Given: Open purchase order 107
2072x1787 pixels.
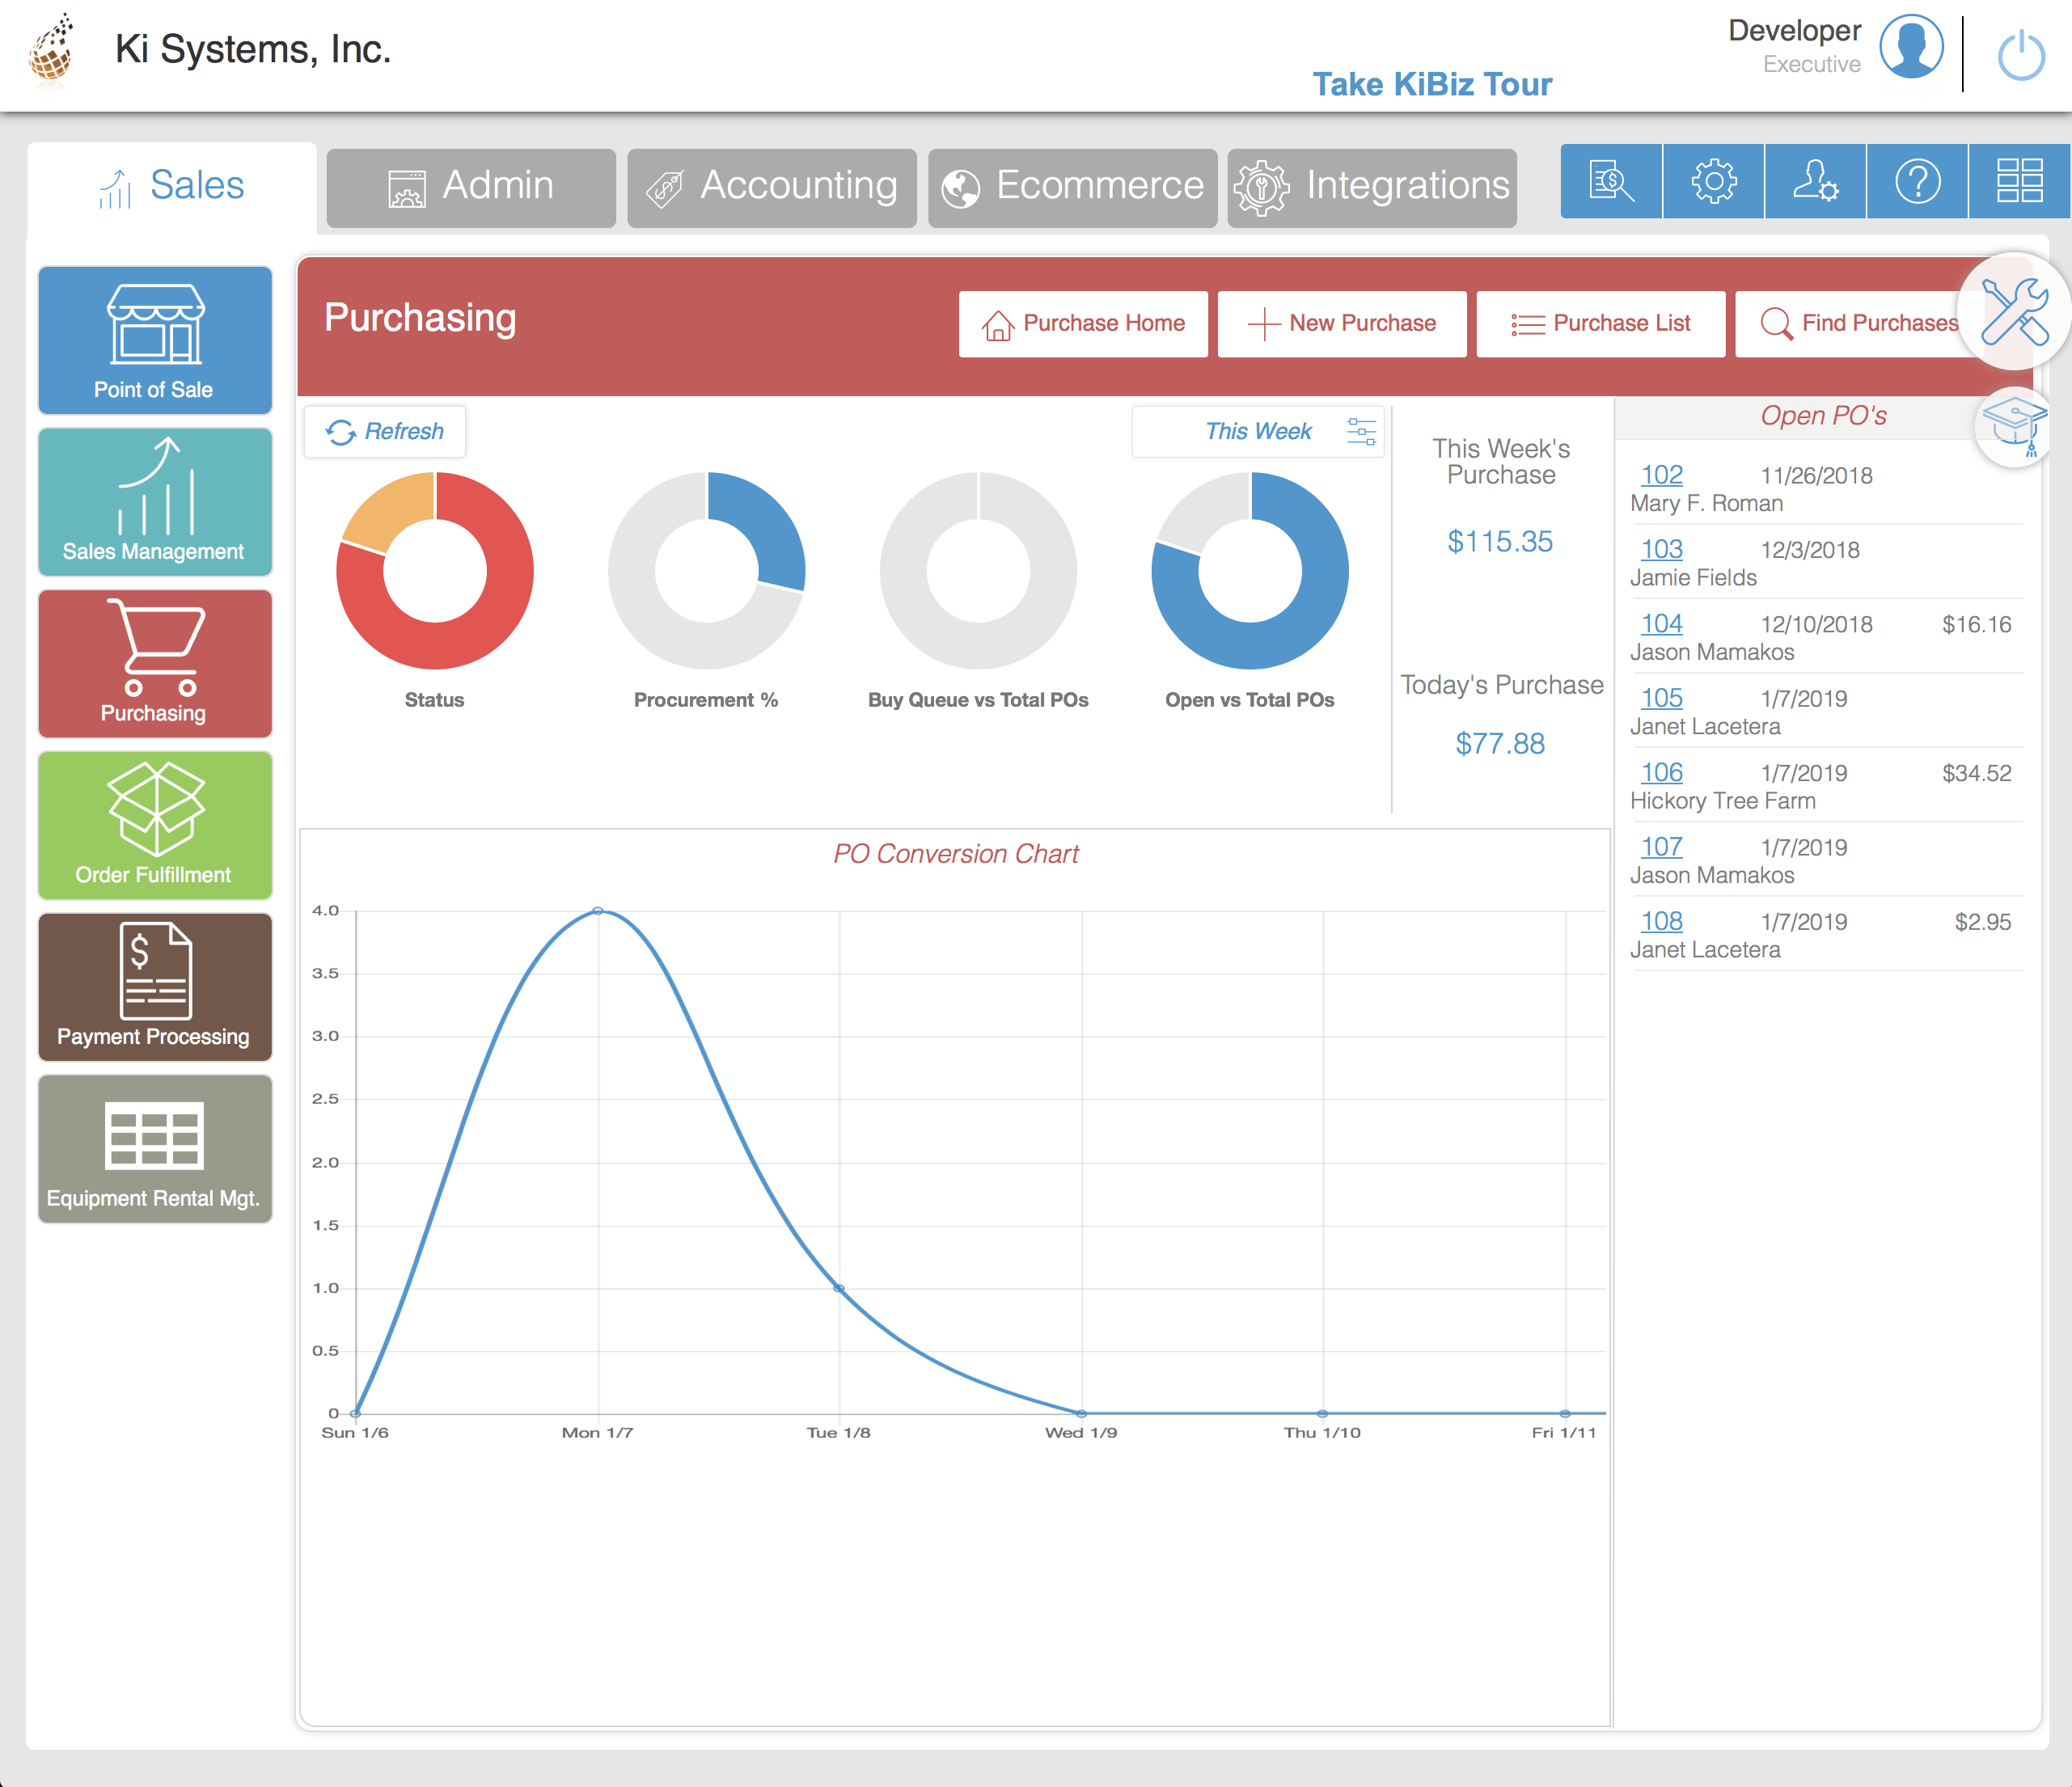Looking at the screenshot, I should coord(1662,847).
